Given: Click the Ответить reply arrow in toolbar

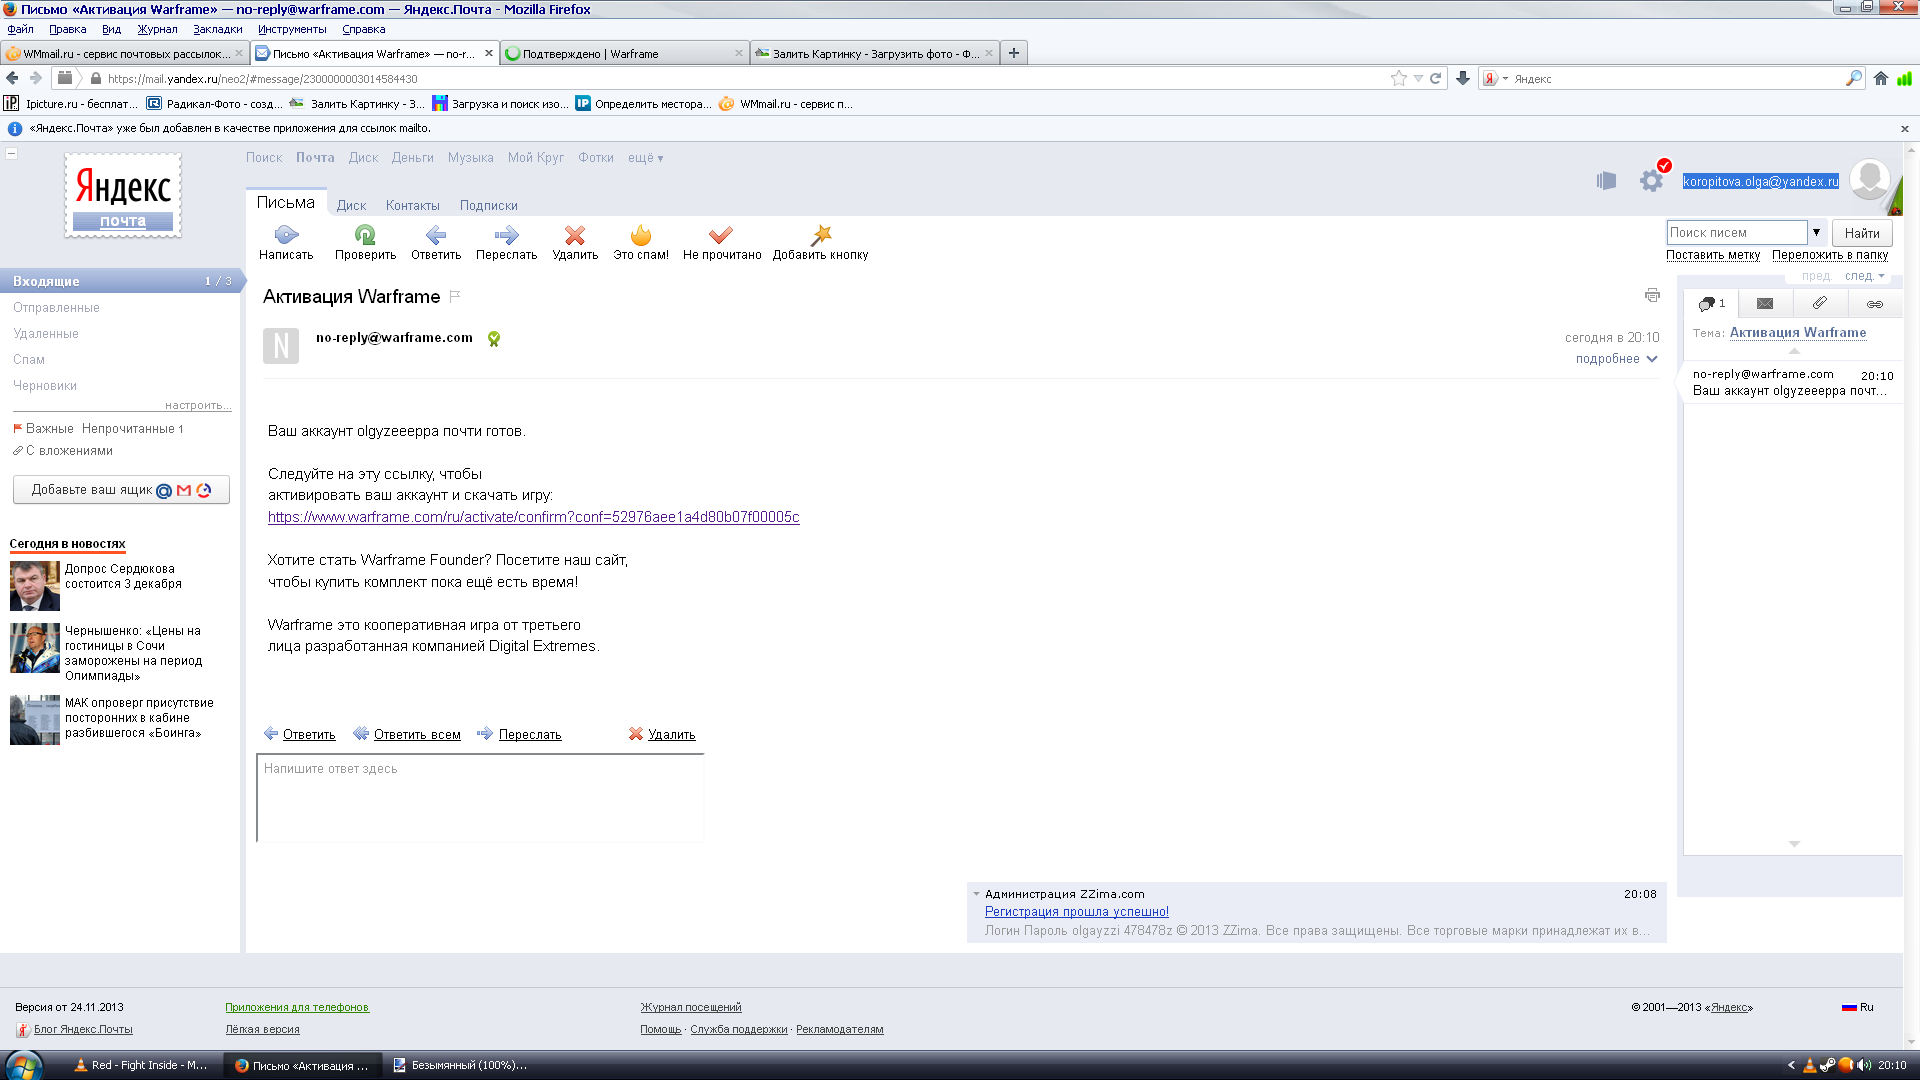Looking at the screenshot, I should click(x=435, y=235).
